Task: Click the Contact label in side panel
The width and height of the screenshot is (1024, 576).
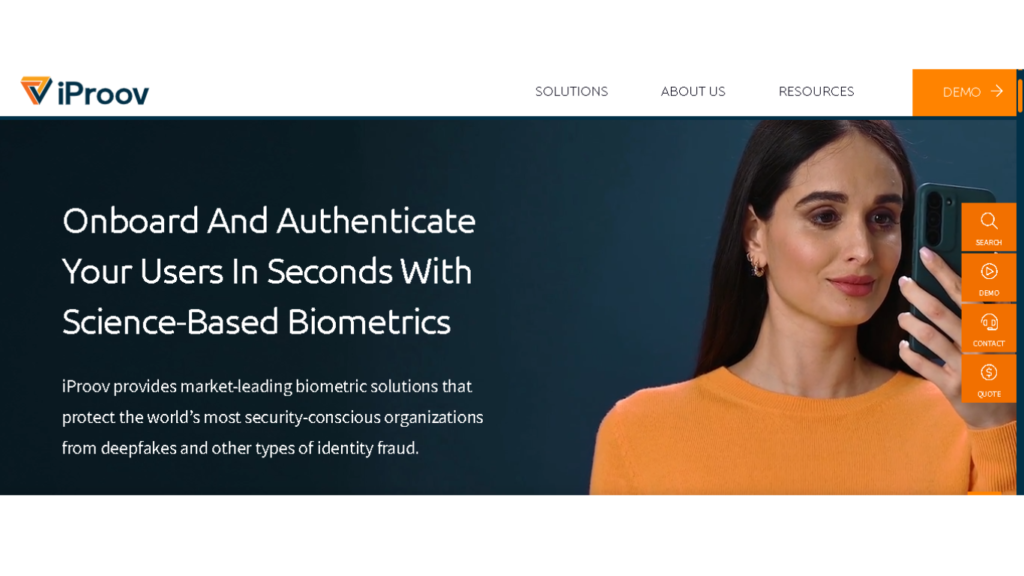Action: [x=989, y=344]
